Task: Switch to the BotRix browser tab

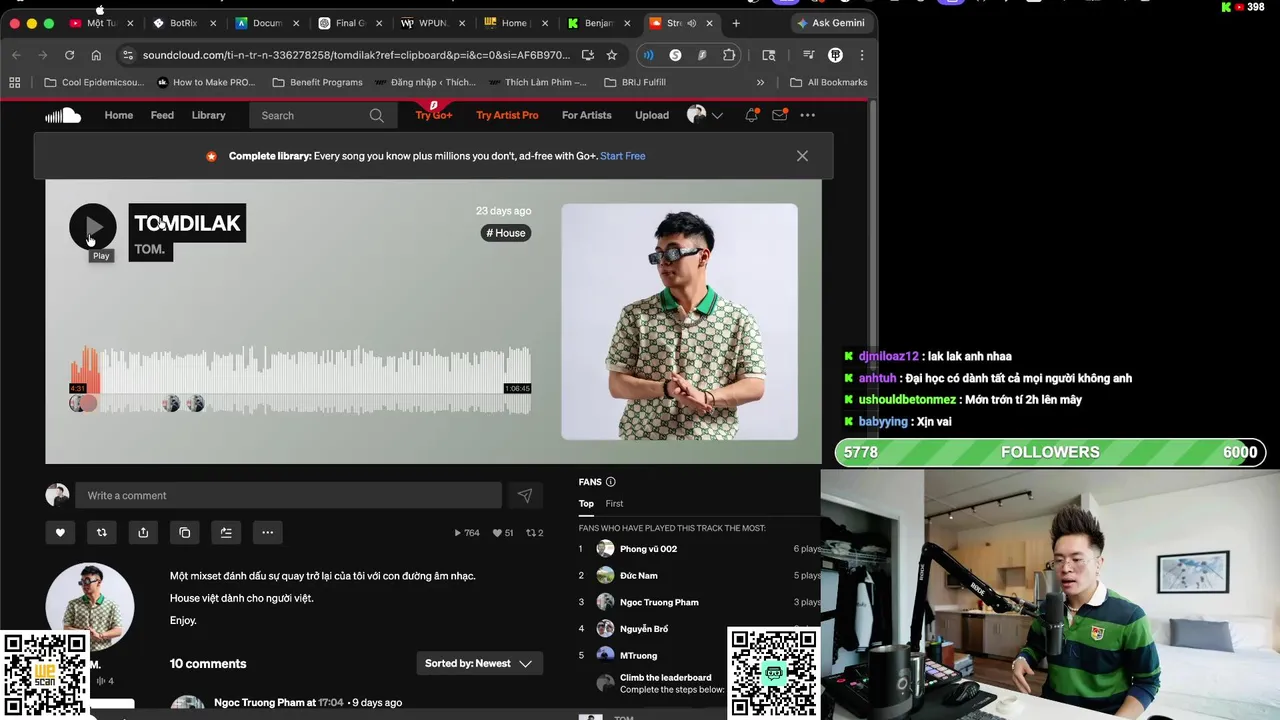Action: coord(183,23)
